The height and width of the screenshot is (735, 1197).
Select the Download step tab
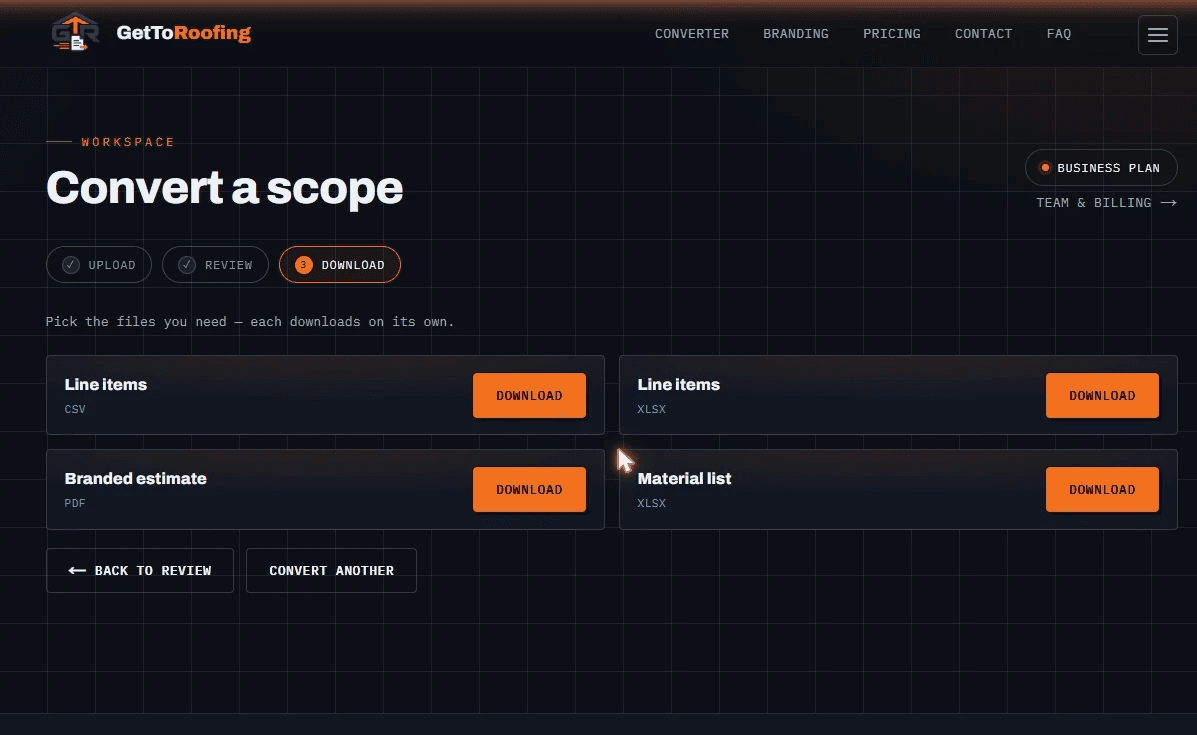pyautogui.click(x=340, y=265)
